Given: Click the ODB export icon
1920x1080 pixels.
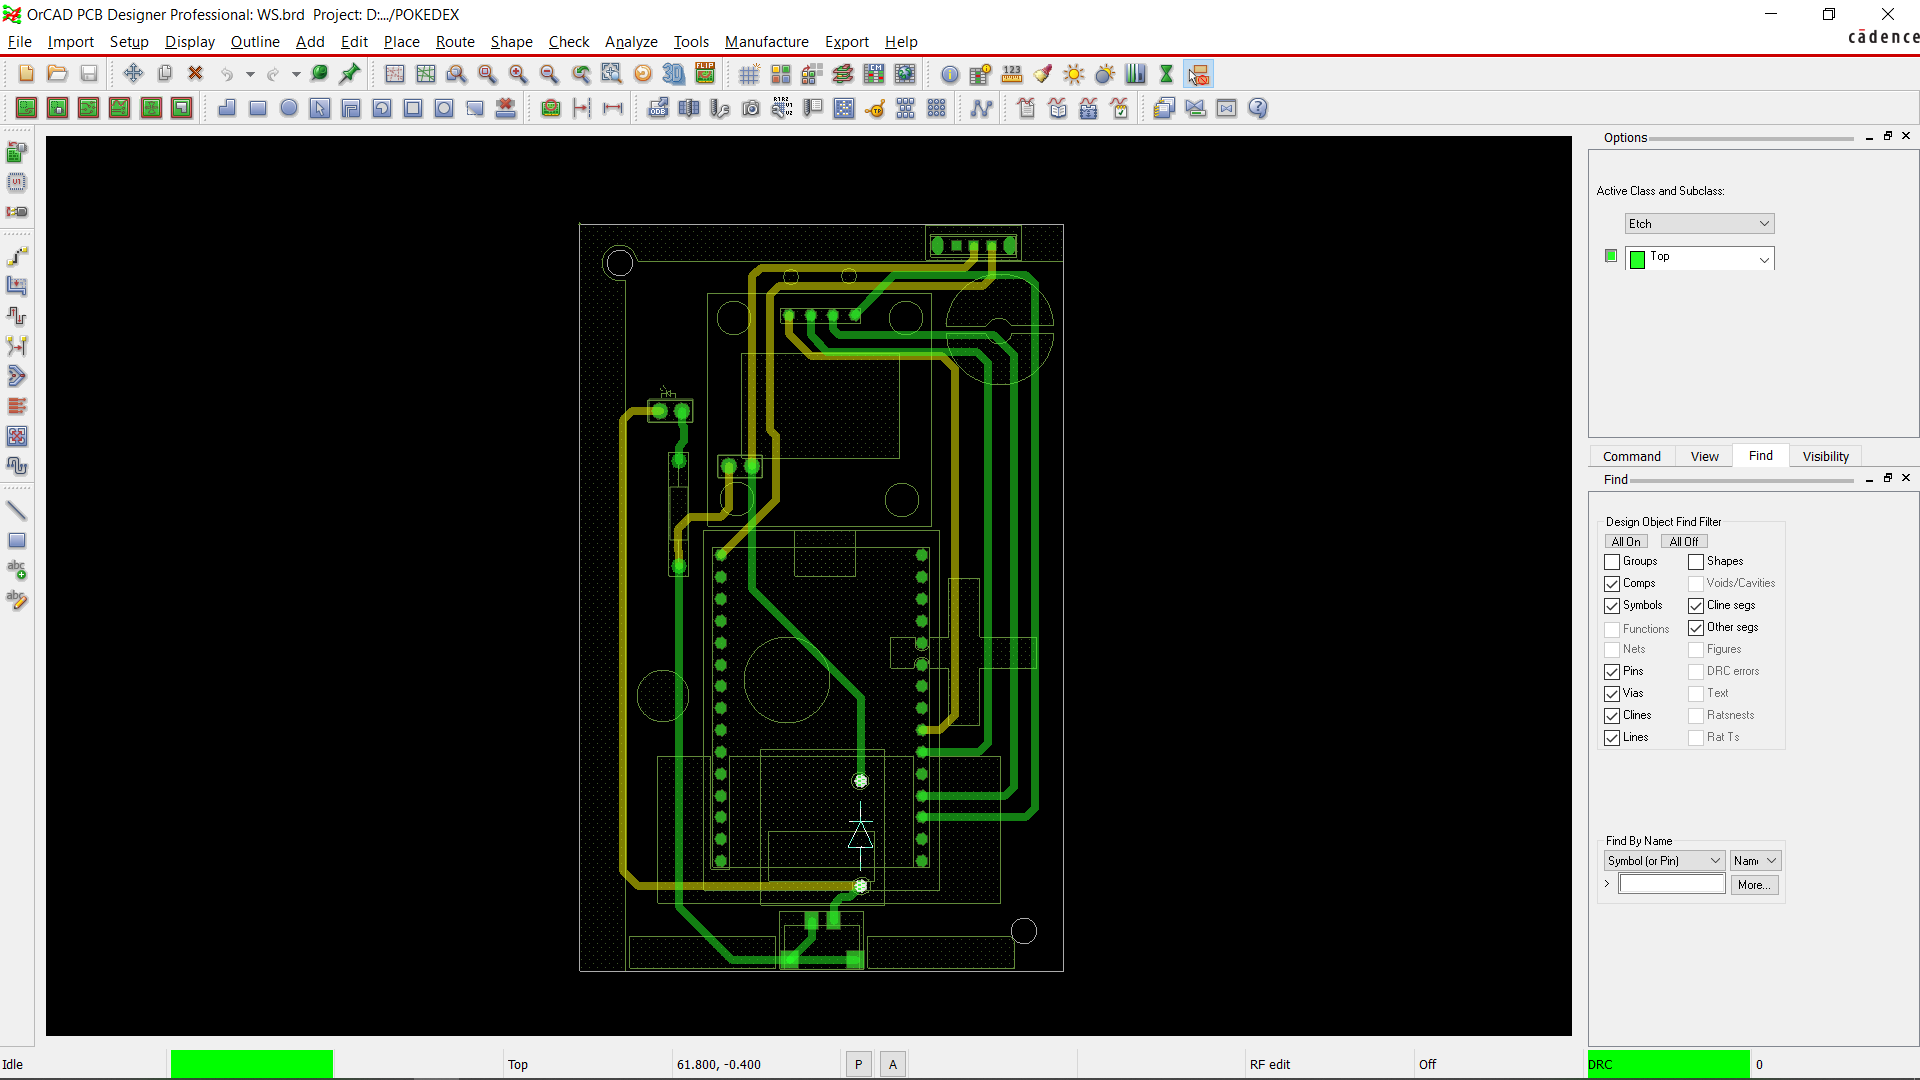Looking at the screenshot, I should coord(658,108).
